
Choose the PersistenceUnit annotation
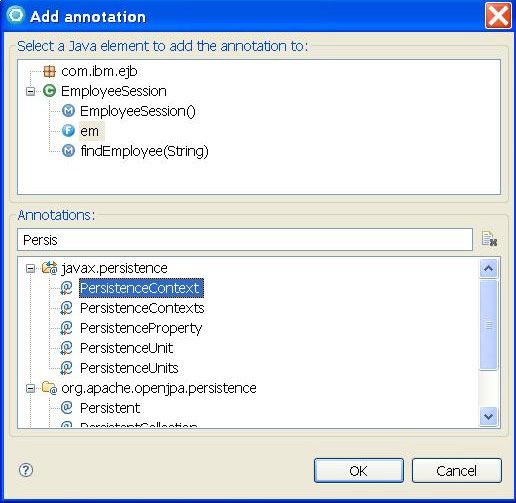(126, 348)
